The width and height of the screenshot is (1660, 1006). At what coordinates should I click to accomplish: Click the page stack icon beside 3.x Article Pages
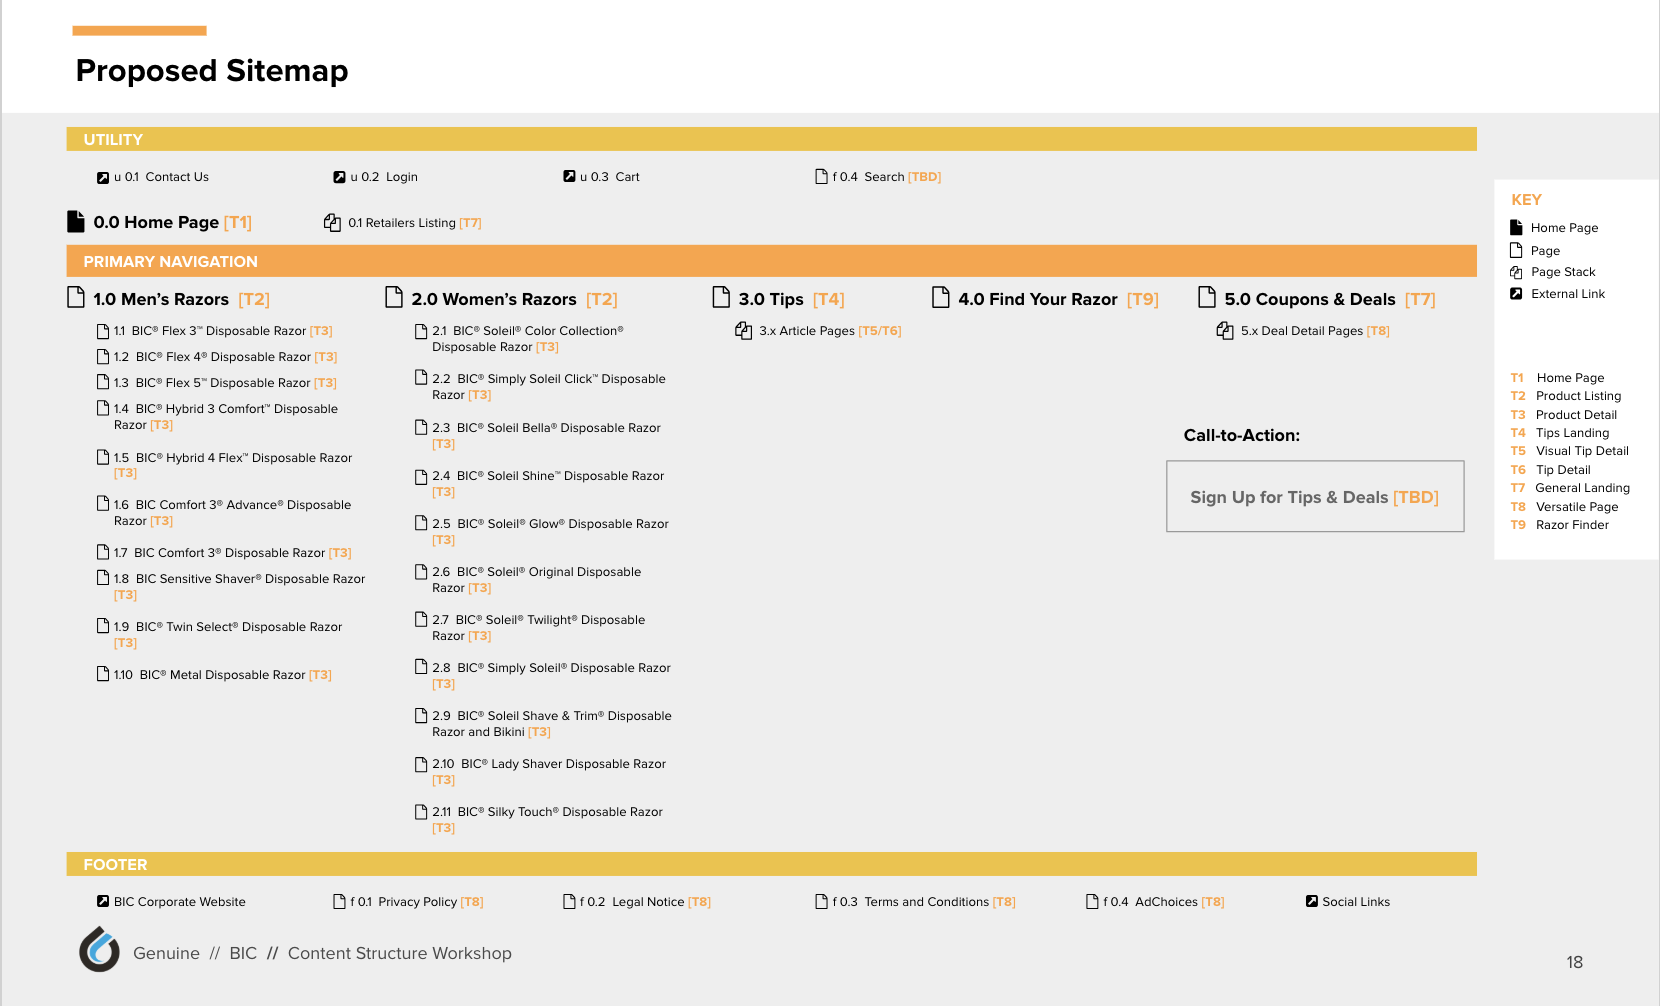[x=743, y=330]
